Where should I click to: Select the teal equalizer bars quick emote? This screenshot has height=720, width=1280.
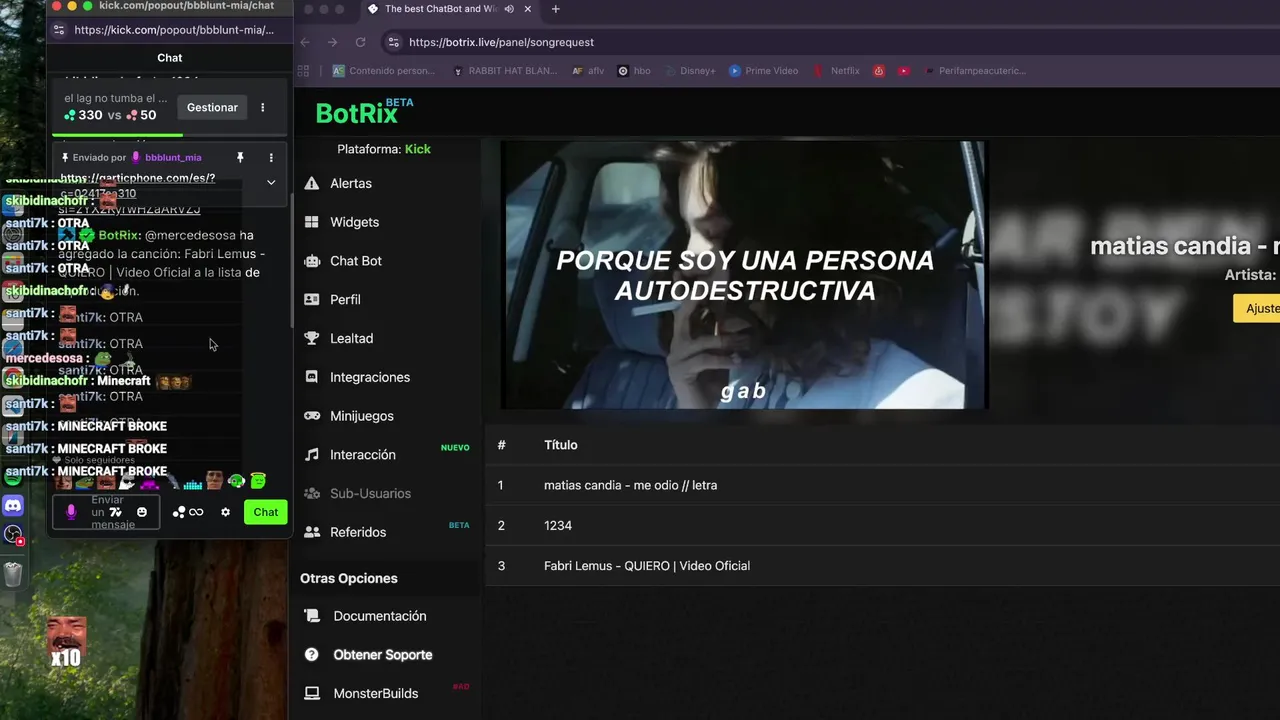pyautogui.click(x=192, y=484)
